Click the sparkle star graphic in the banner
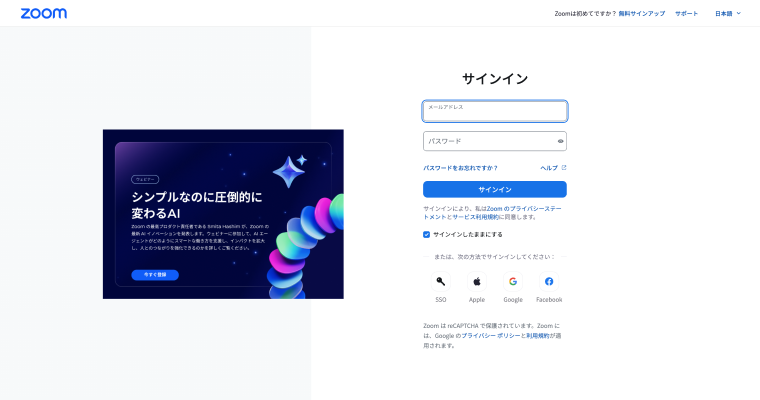The width and height of the screenshot is (760, 400). pyautogui.click(x=290, y=171)
